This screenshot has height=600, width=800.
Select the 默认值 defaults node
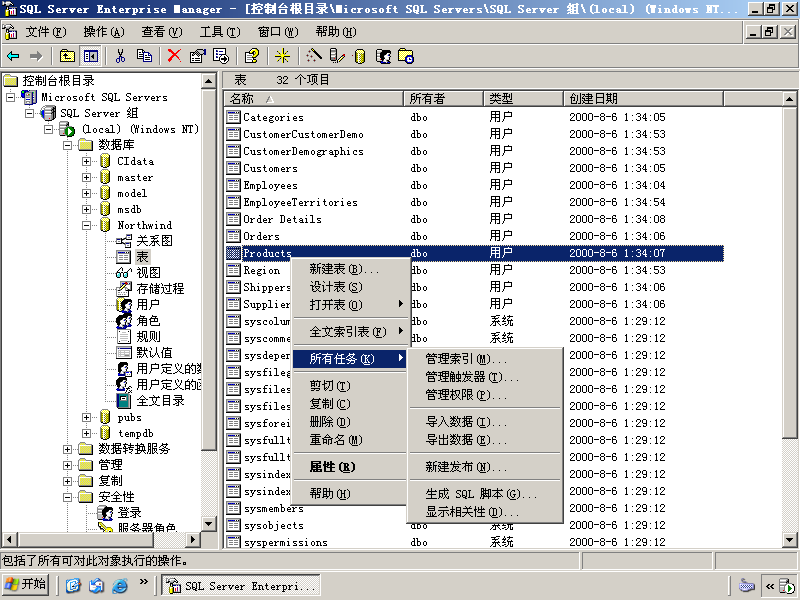tap(155, 353)
